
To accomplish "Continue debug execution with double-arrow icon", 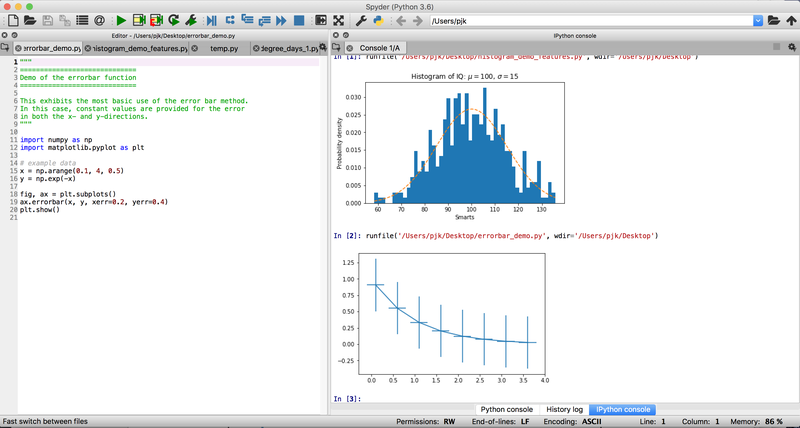I will 281,20.
